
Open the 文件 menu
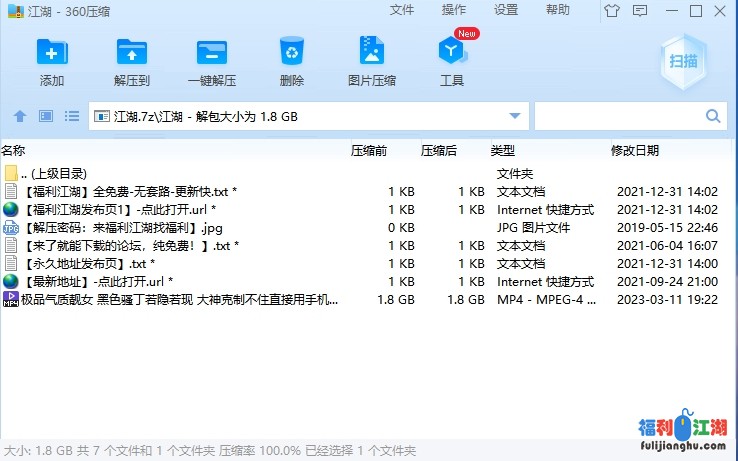401,10
